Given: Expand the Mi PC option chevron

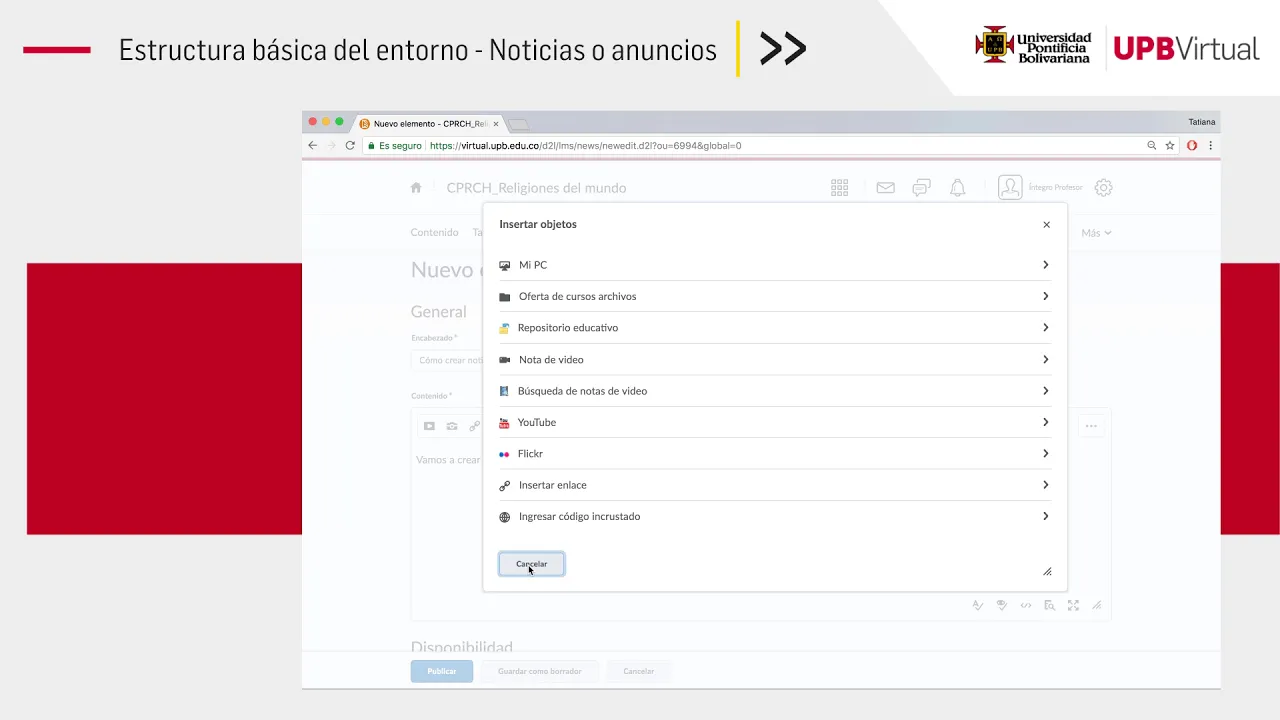Looking at the screenshot, I should (x=1045, y=265).
